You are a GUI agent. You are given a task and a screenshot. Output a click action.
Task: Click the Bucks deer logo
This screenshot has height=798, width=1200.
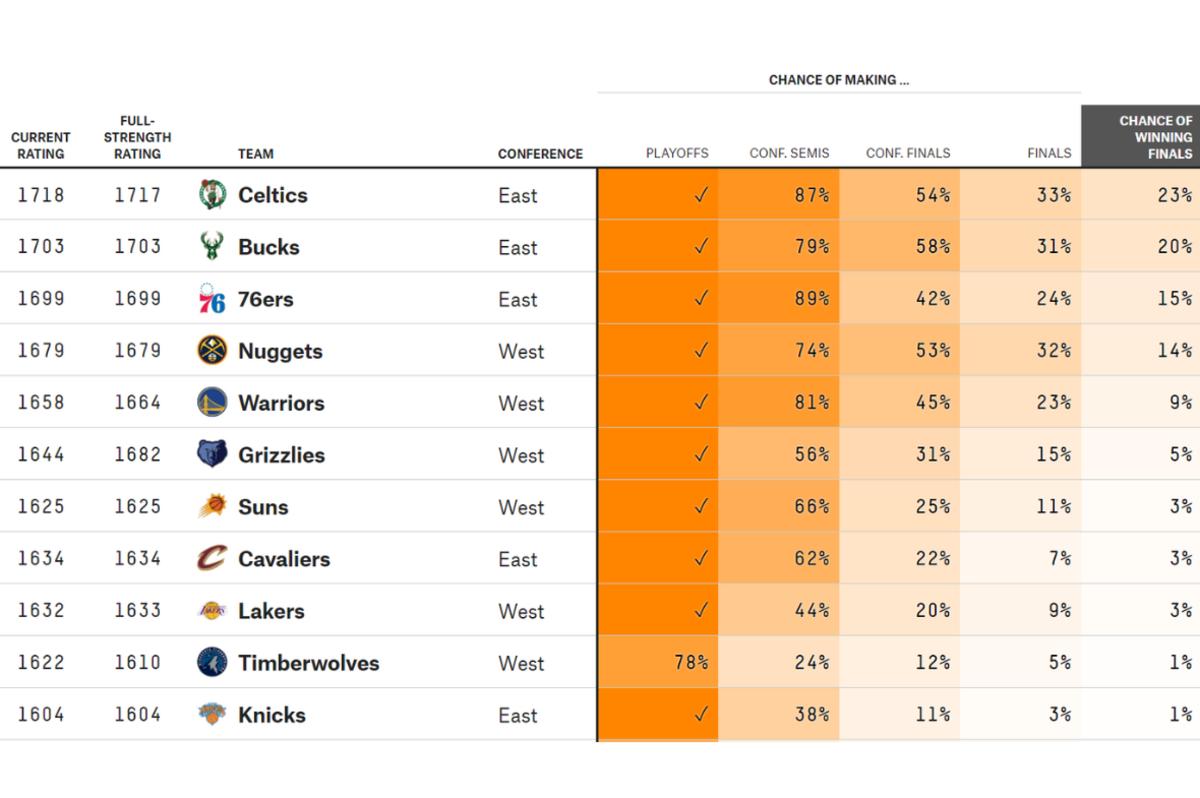coord(212,247)
